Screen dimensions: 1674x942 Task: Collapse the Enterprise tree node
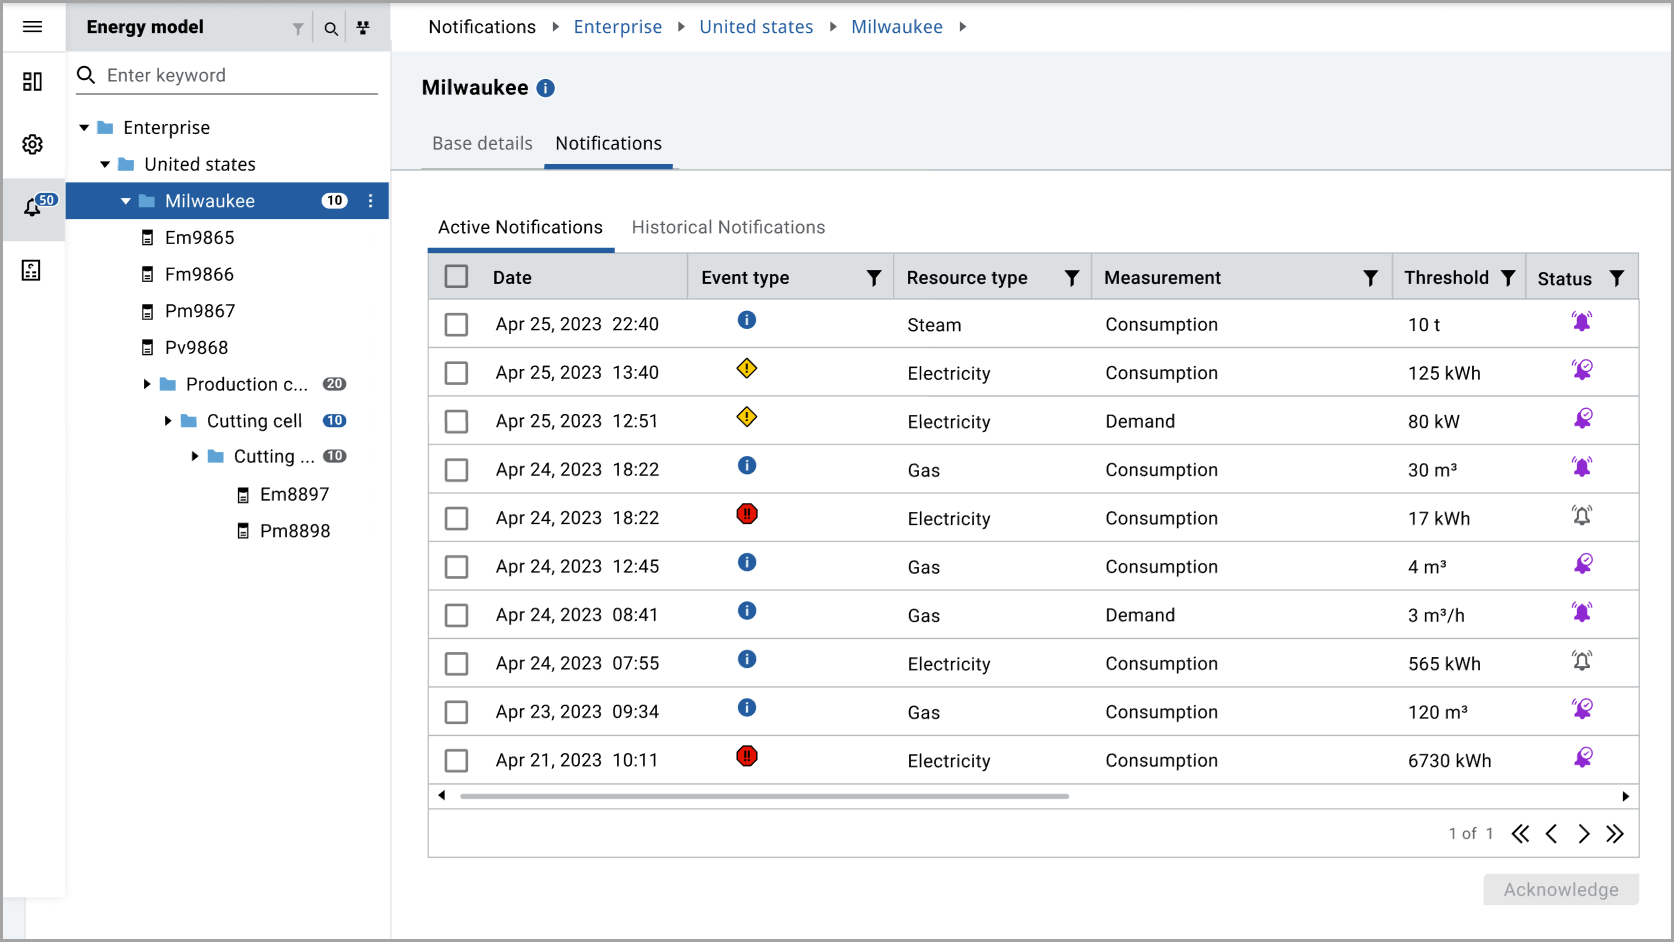[x=84, y=128]
